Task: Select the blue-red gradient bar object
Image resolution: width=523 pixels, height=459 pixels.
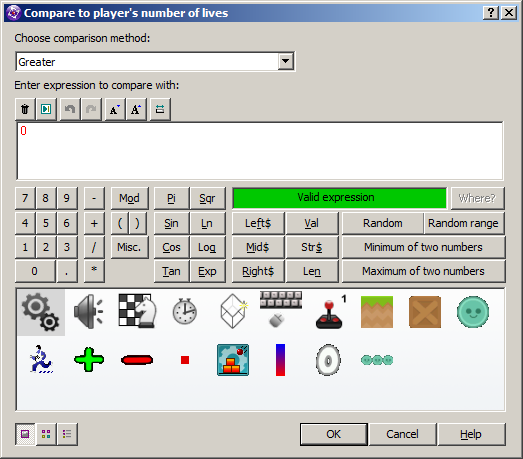Action: pos(281,360)
